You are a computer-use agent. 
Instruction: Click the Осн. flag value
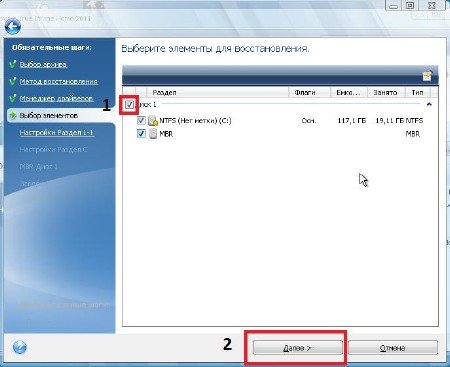coord(309,120)
